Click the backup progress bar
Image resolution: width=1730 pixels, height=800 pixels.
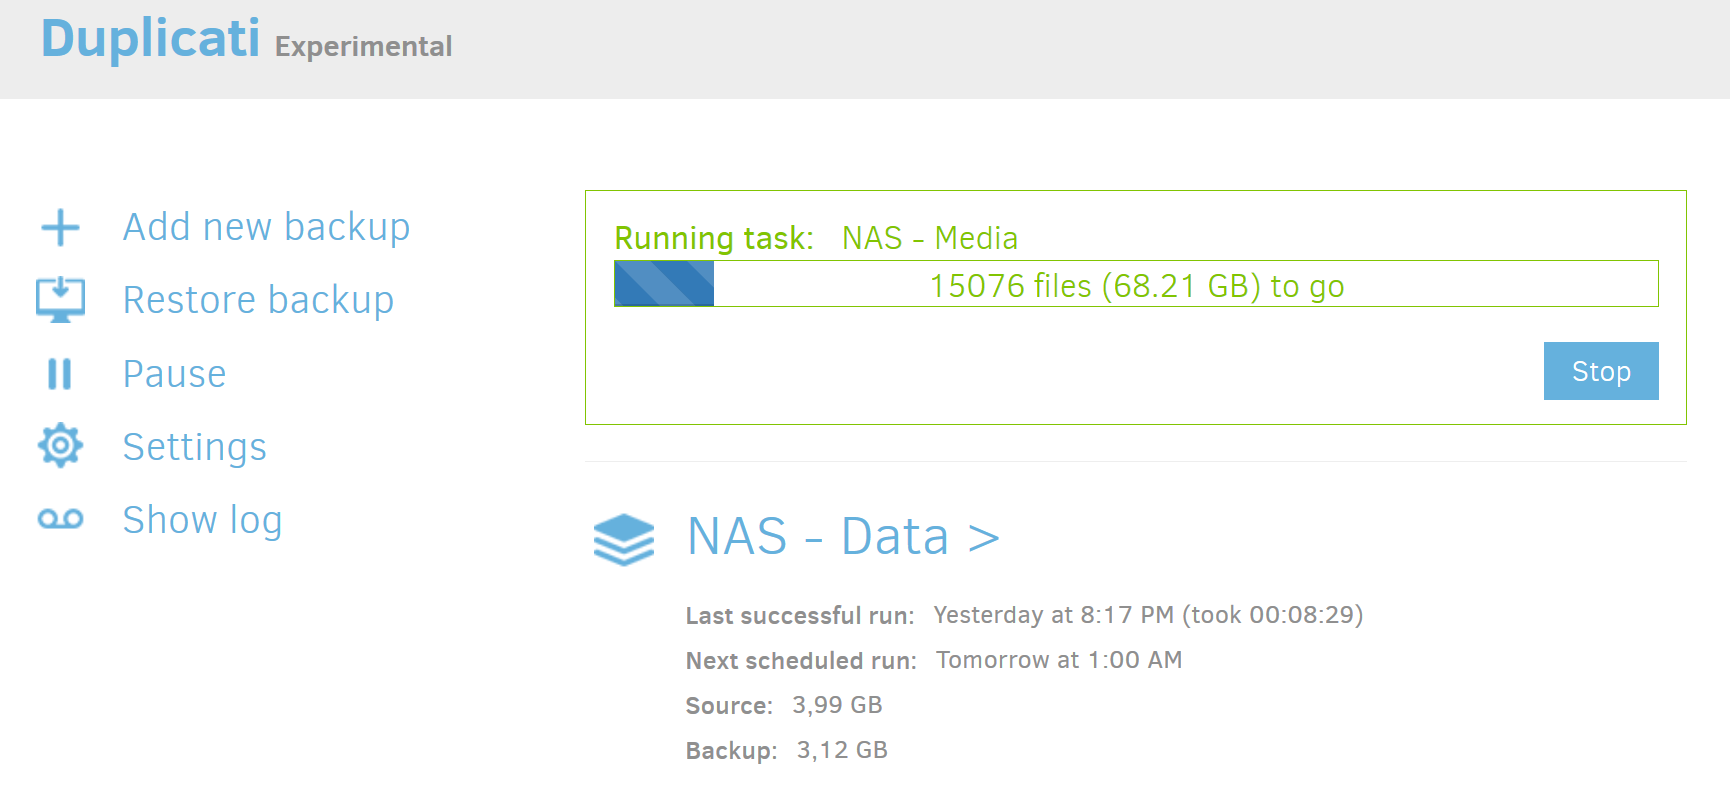pyautogui.click(x=1136, y=284)
